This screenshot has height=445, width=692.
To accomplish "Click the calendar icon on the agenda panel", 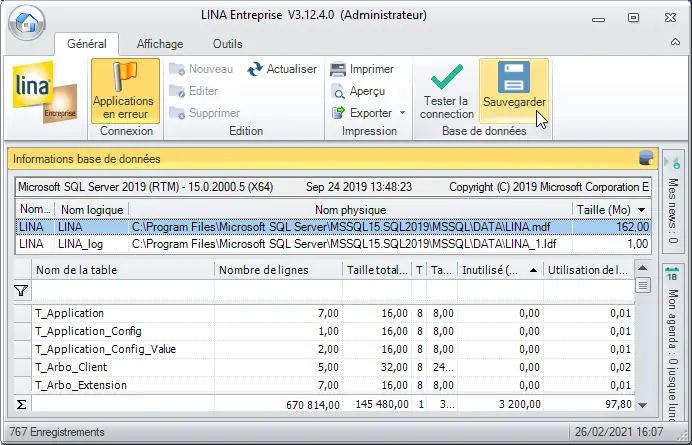I will point(672,275).
